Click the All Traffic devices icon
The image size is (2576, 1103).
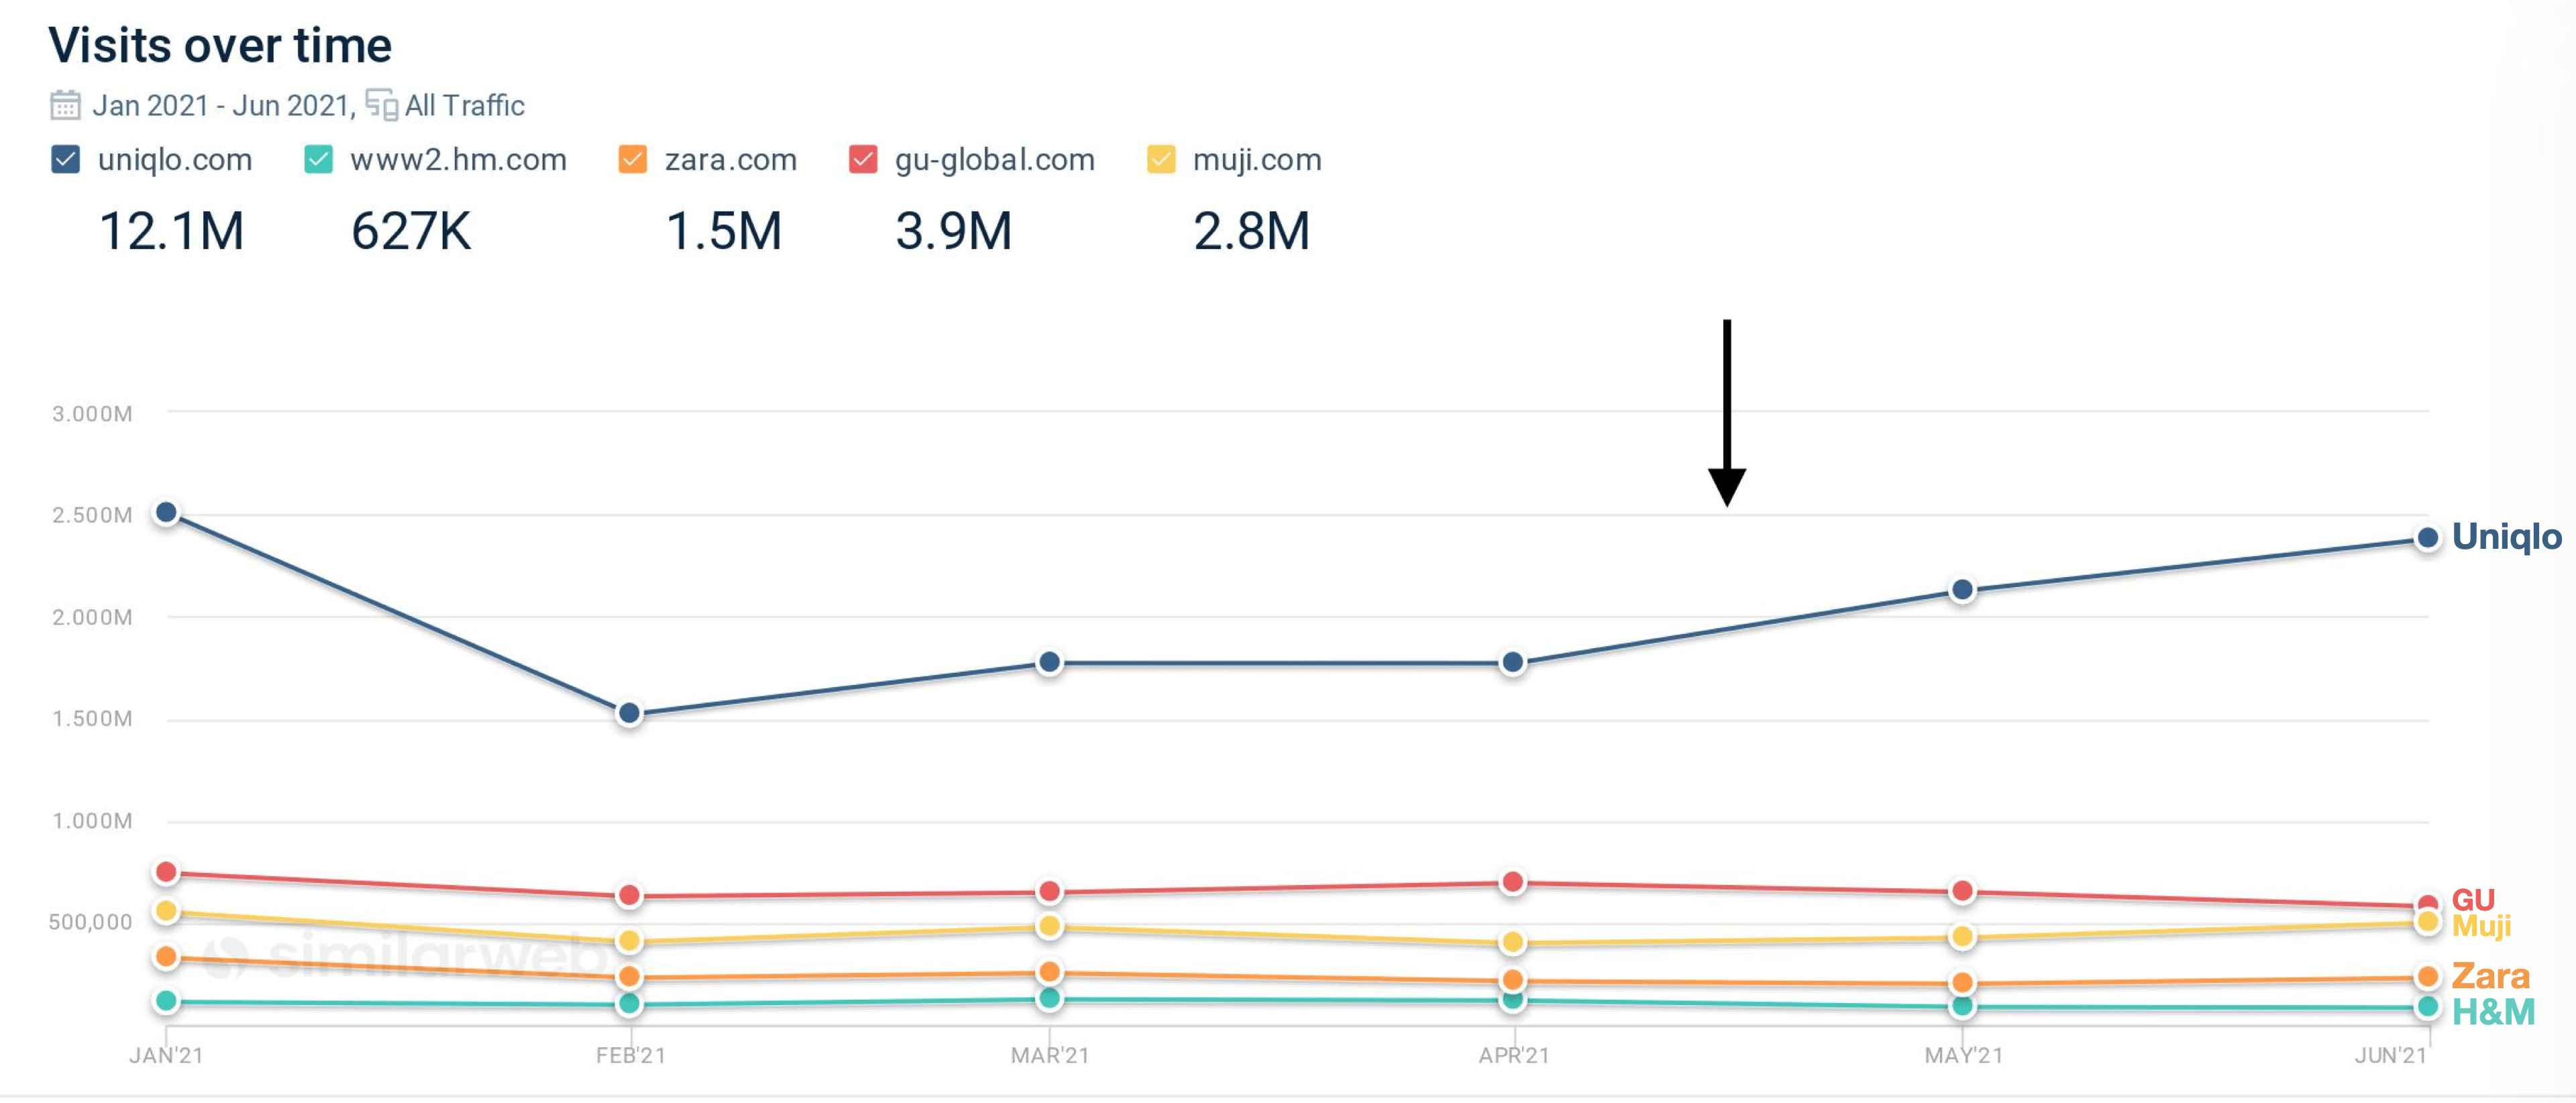(381, 104)
